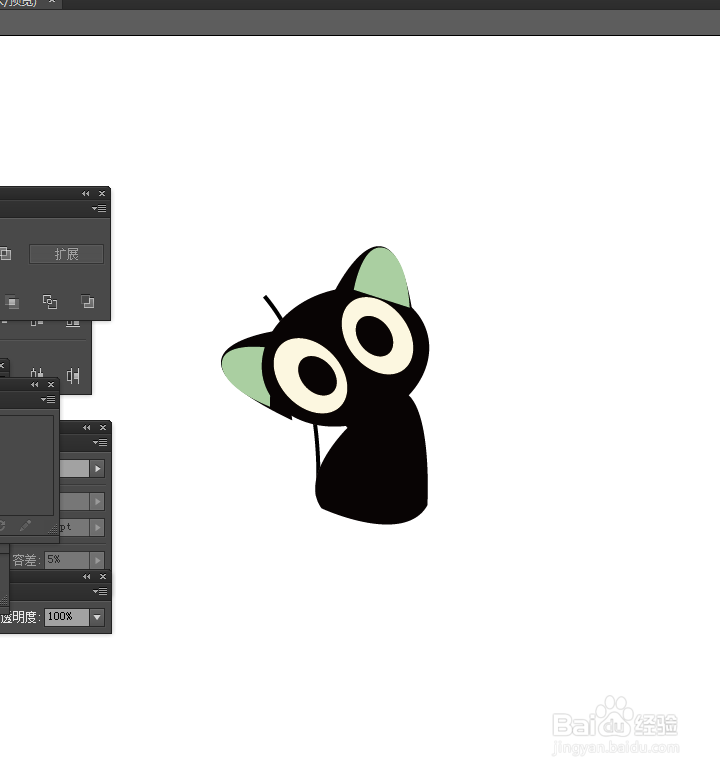Select the cat's black body shape
The height and width of the screenshot is (773, 720).
coord(382,468)
